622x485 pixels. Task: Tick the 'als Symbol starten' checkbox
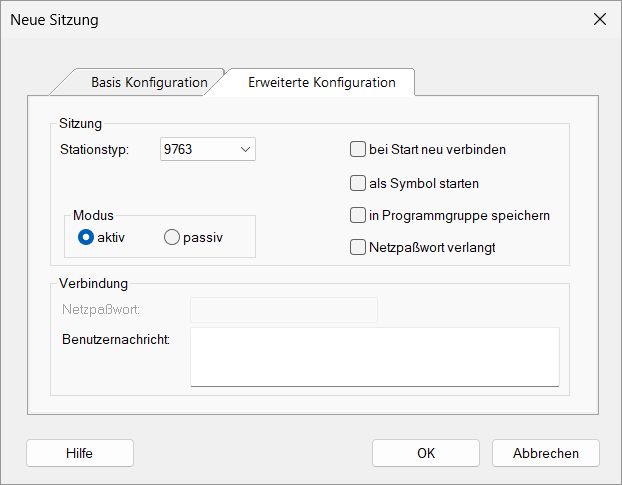[x=358, y=183]
